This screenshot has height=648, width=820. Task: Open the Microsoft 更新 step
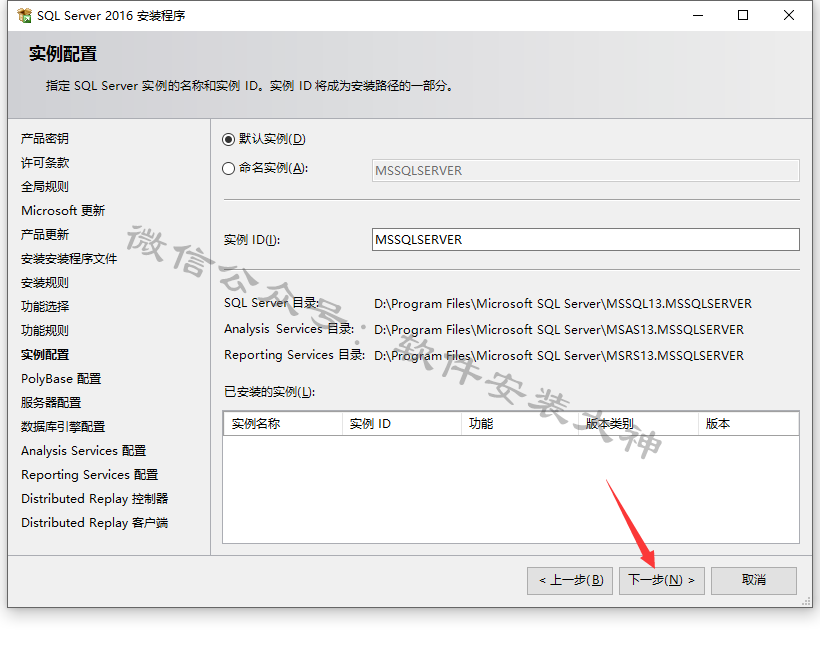63,211
